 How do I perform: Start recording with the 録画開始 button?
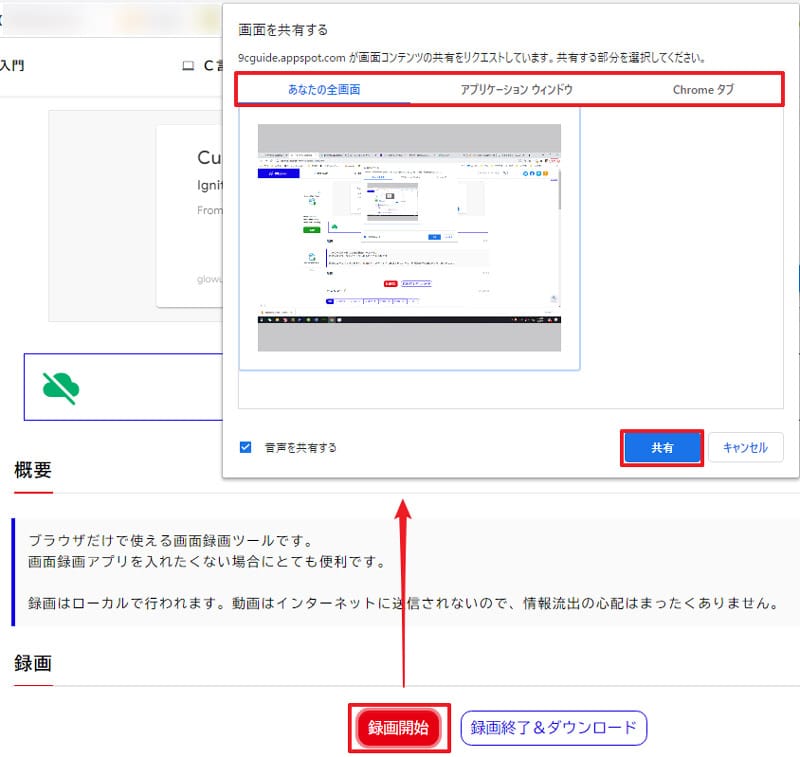[398, 728]
